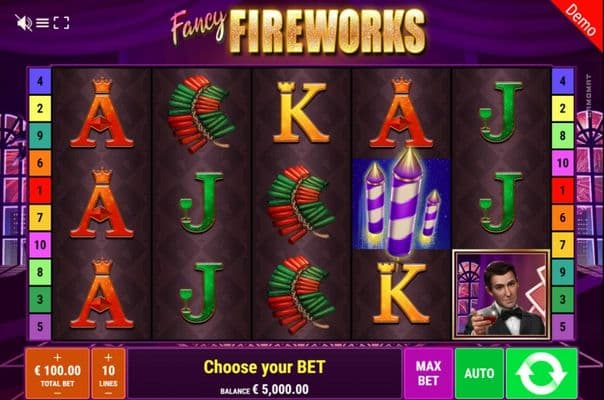Click the purple rocket fireworks symbol
The image size is (604, 400).
[401, 203]
